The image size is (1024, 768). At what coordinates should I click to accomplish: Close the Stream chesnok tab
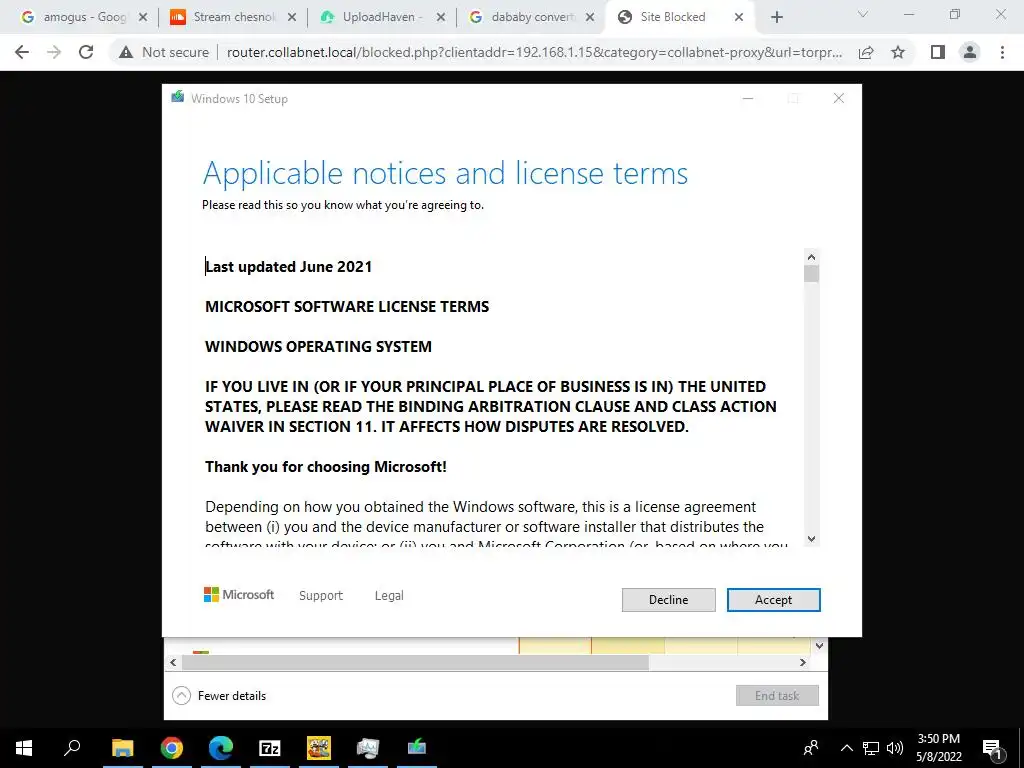click(x=292, y=18)
